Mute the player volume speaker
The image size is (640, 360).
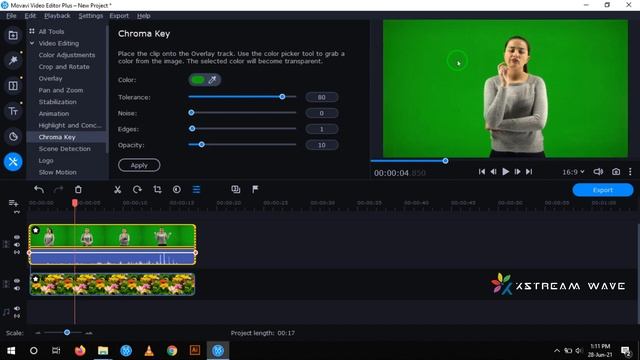pos(598,172)
